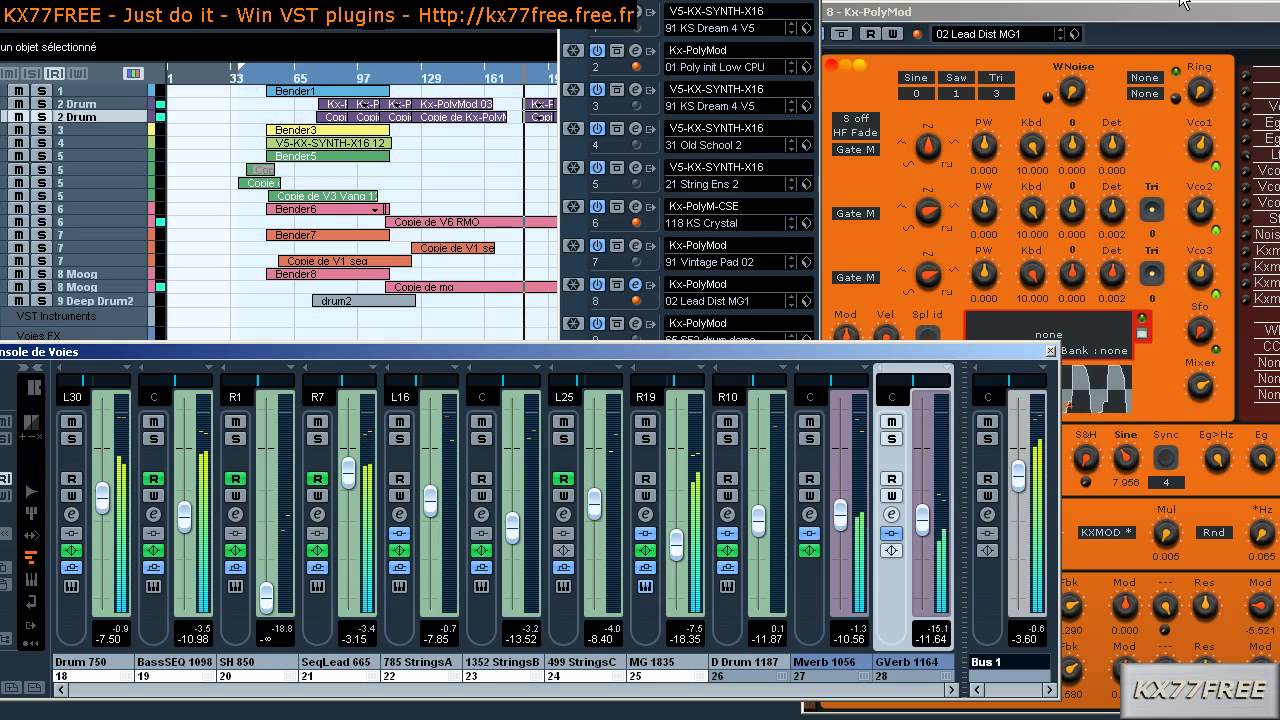This screenshot has height=720, width=1280.
Task: Click the GVerb 1164 channel name label
Action: tap(914, 662)
